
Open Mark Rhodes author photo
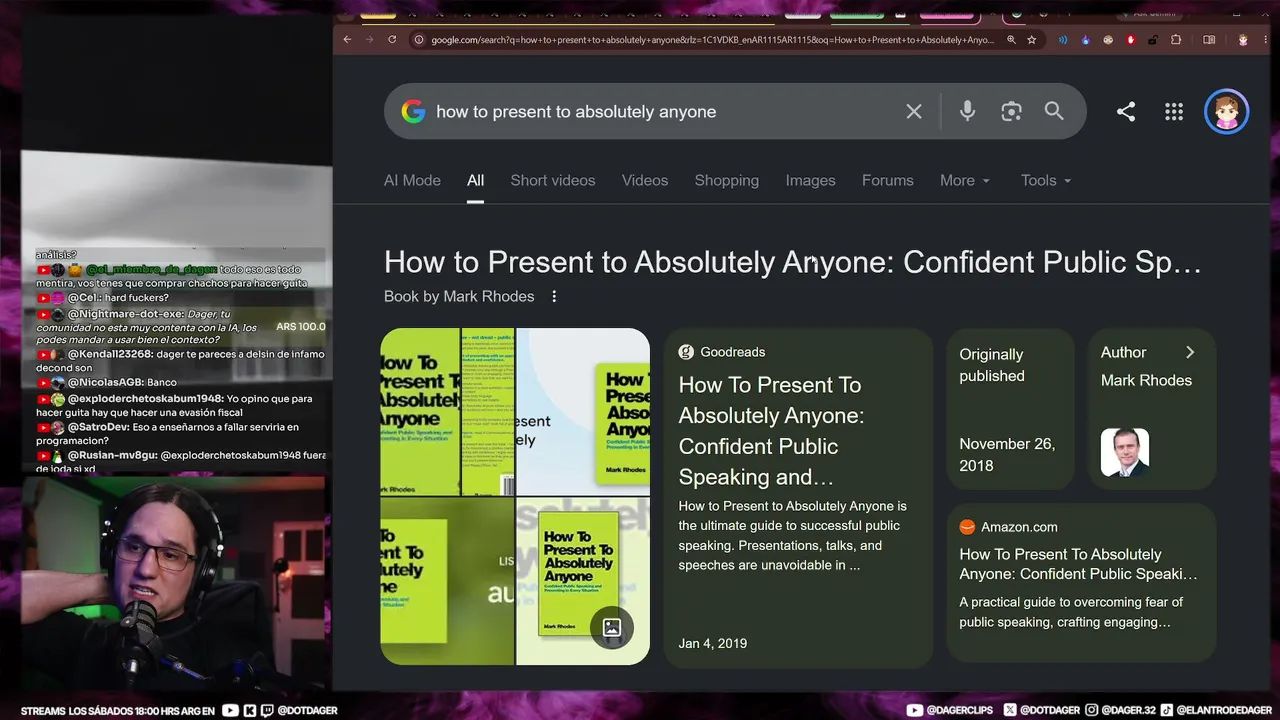pos(1125,452)
